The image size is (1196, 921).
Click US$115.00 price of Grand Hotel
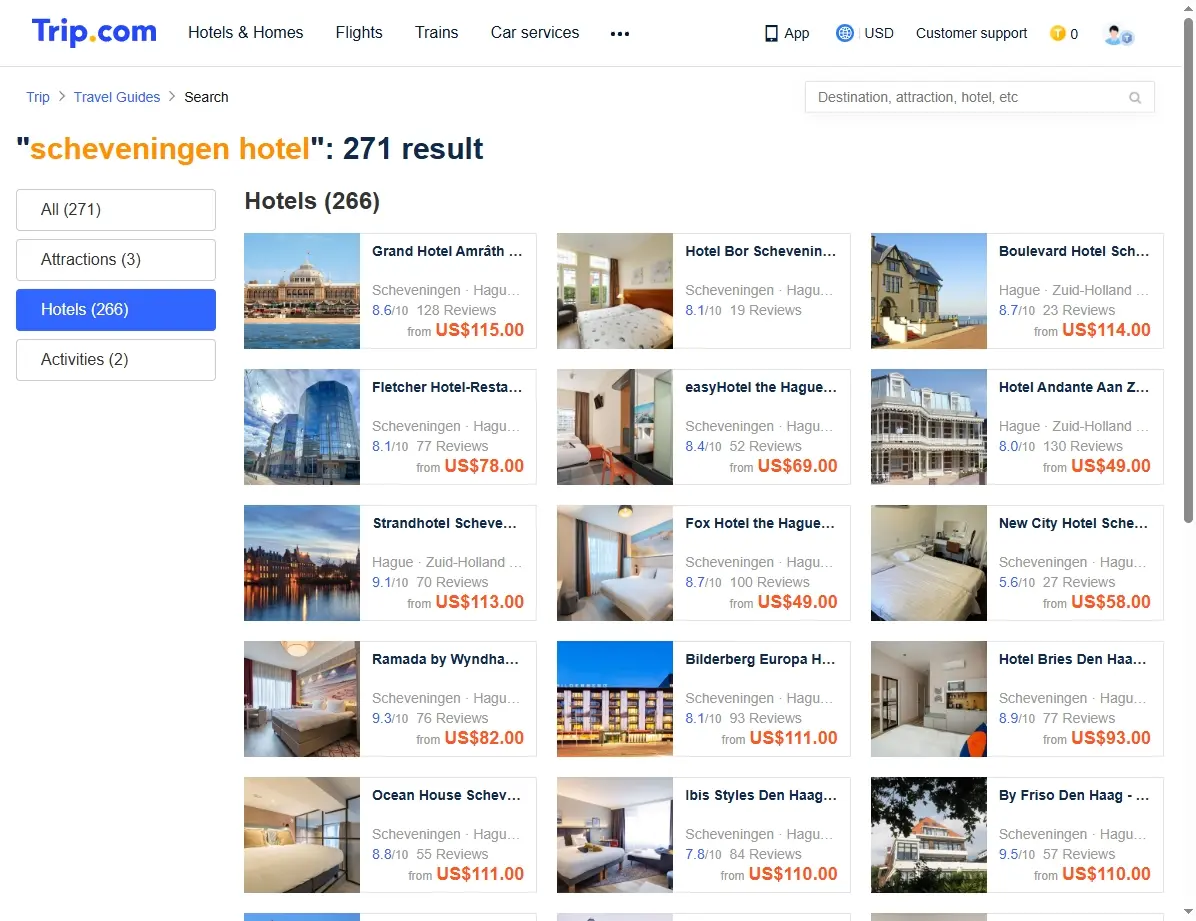(480, 330)
